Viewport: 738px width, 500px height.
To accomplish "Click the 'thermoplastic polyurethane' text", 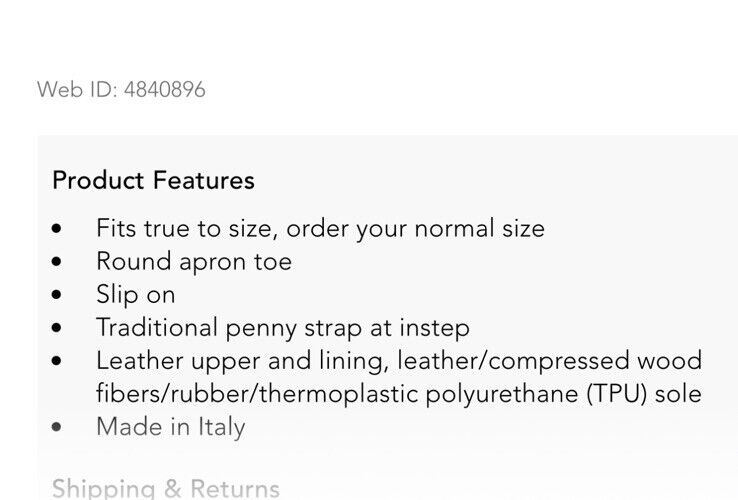I will [418, 394].
